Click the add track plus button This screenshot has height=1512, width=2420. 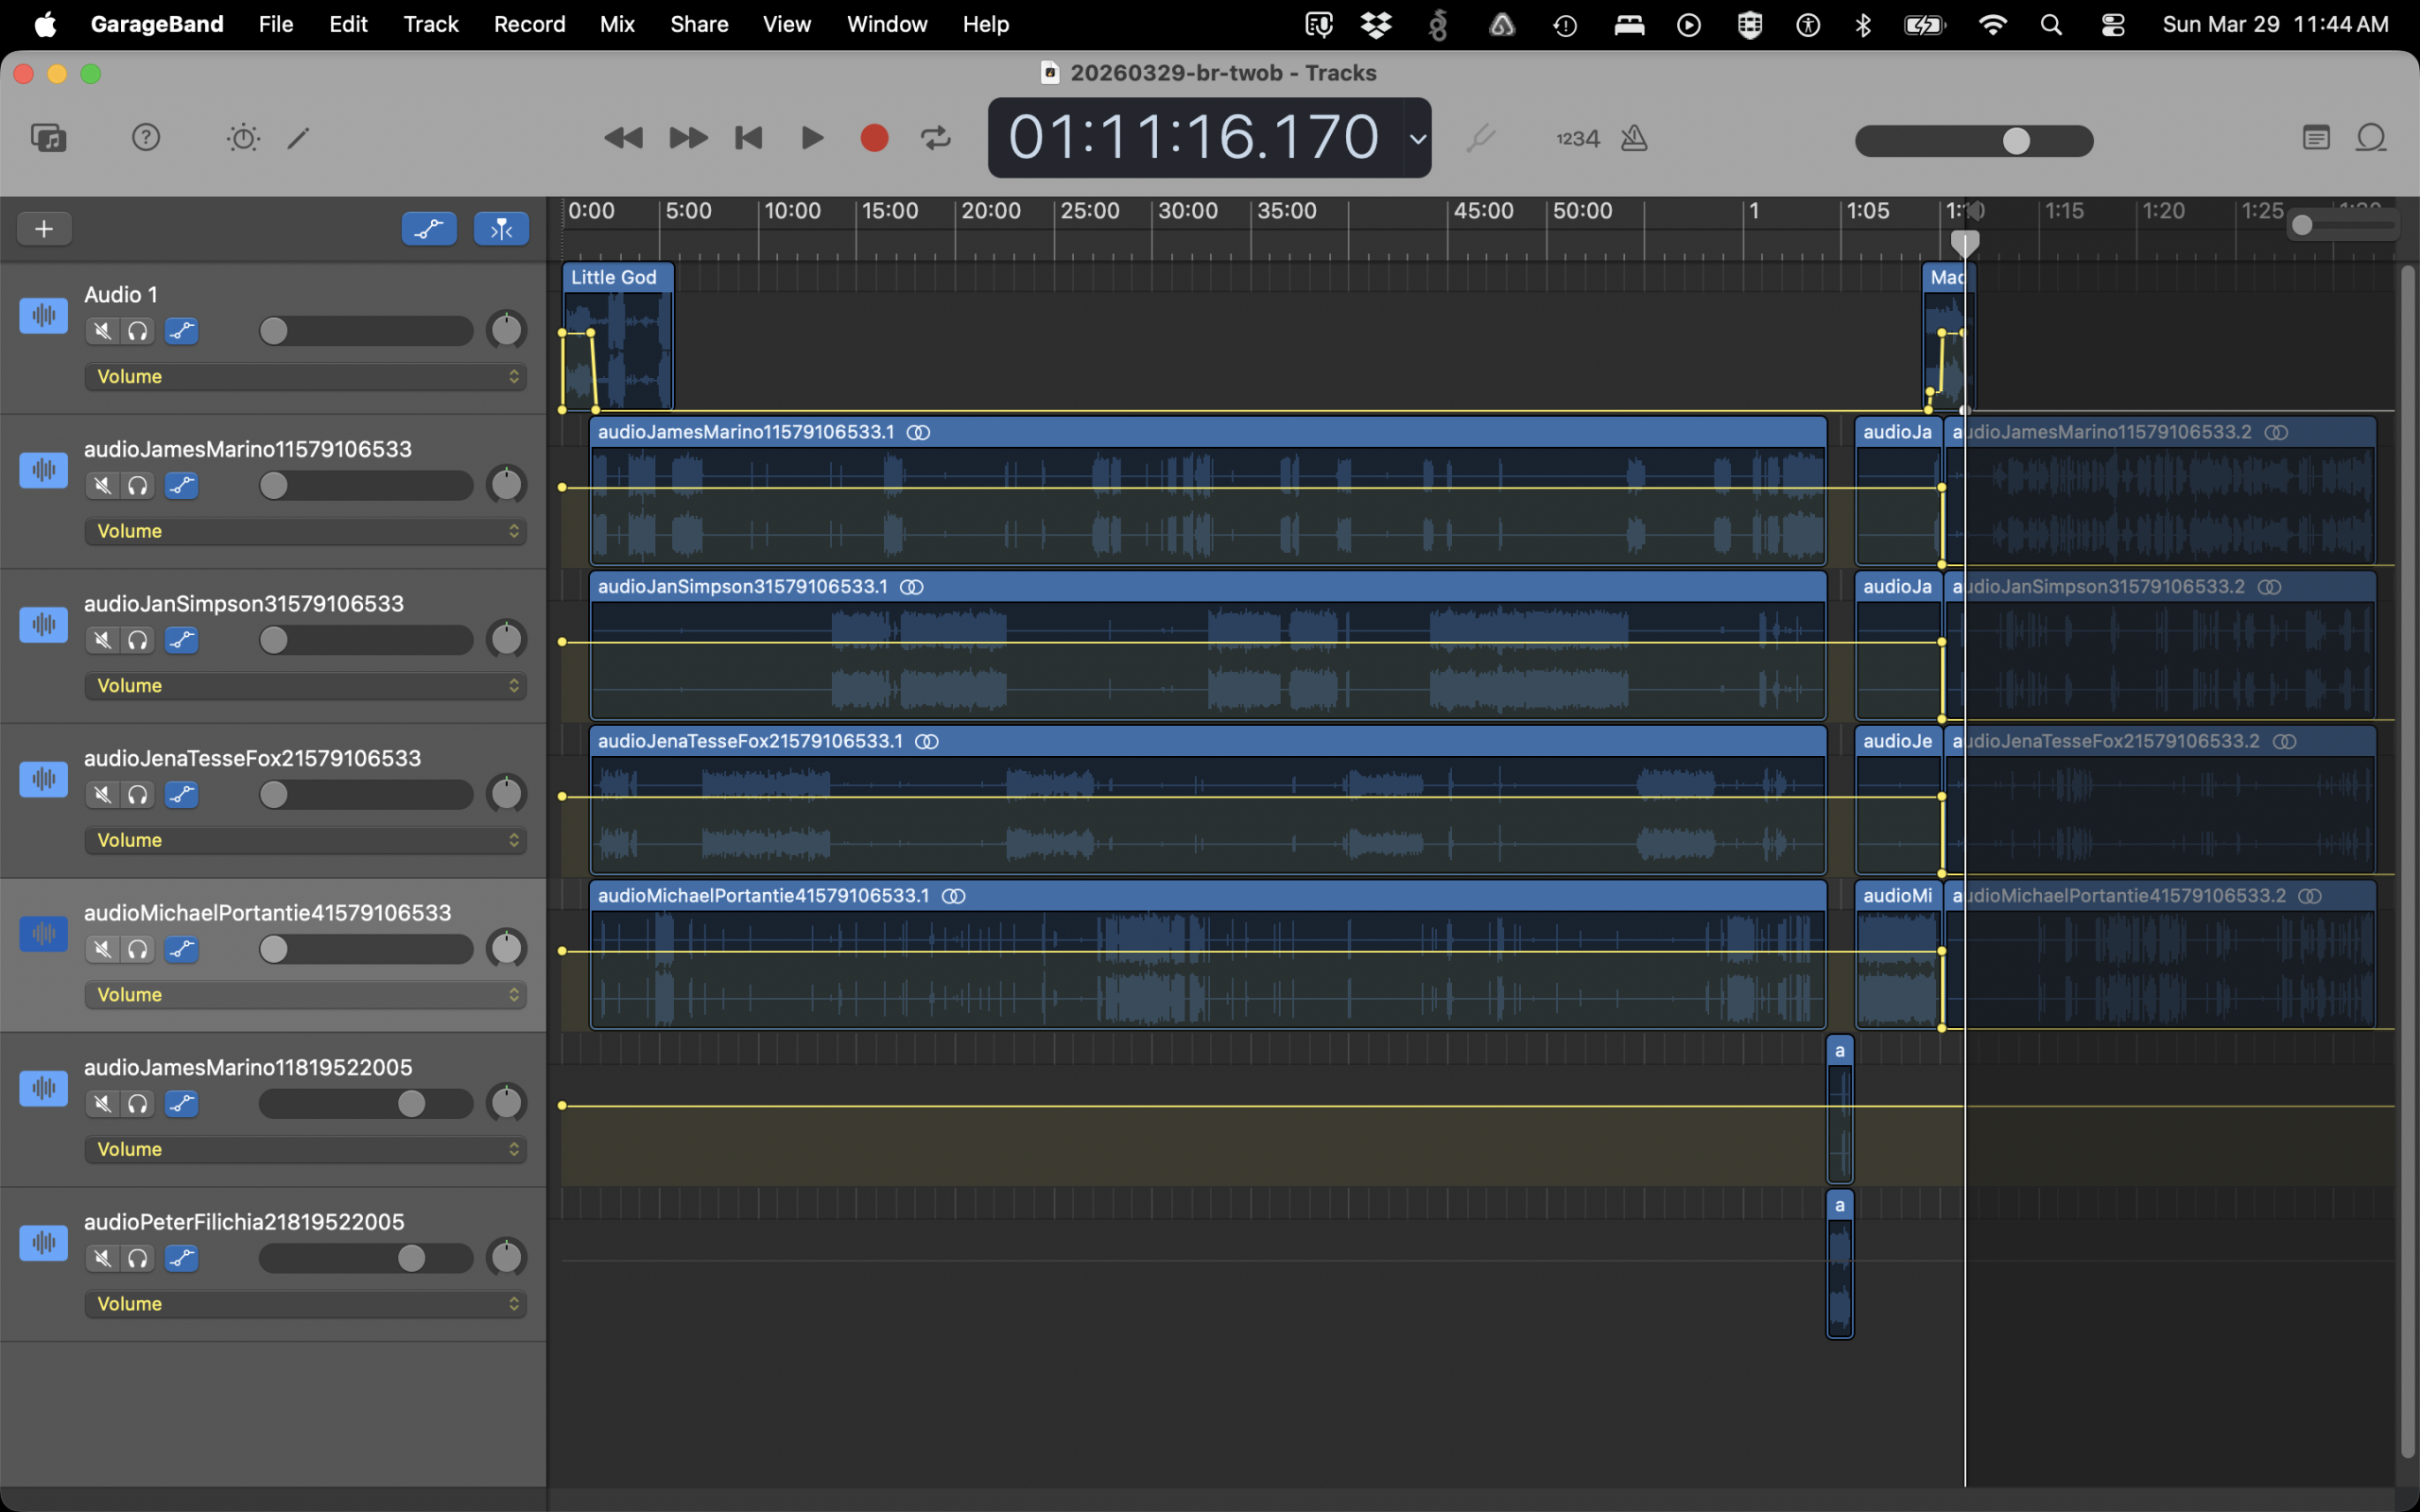(44, 229)
